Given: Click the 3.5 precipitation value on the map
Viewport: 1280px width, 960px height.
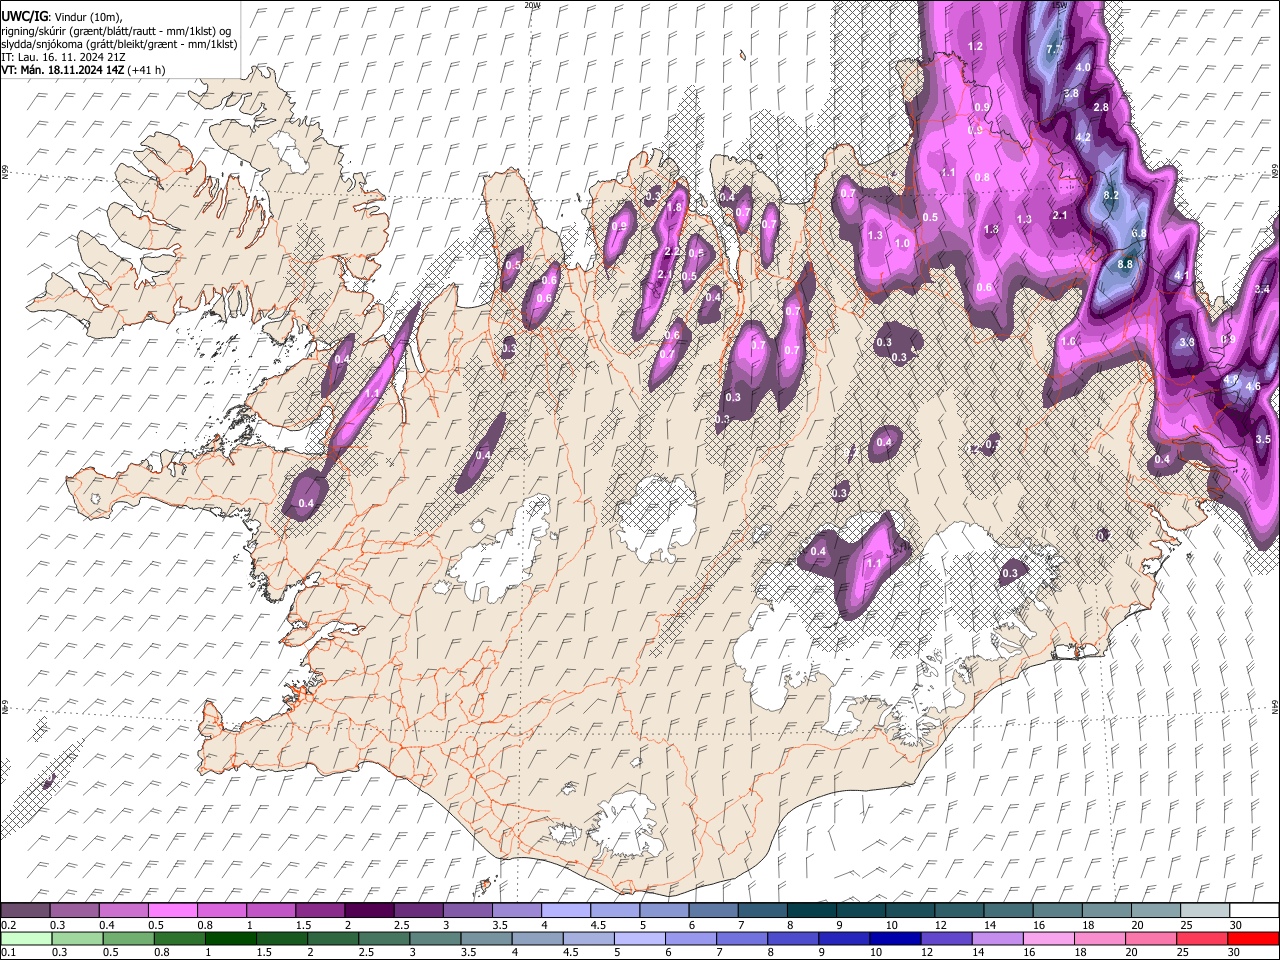Looking at the screenshot, I should (1262, 439).
